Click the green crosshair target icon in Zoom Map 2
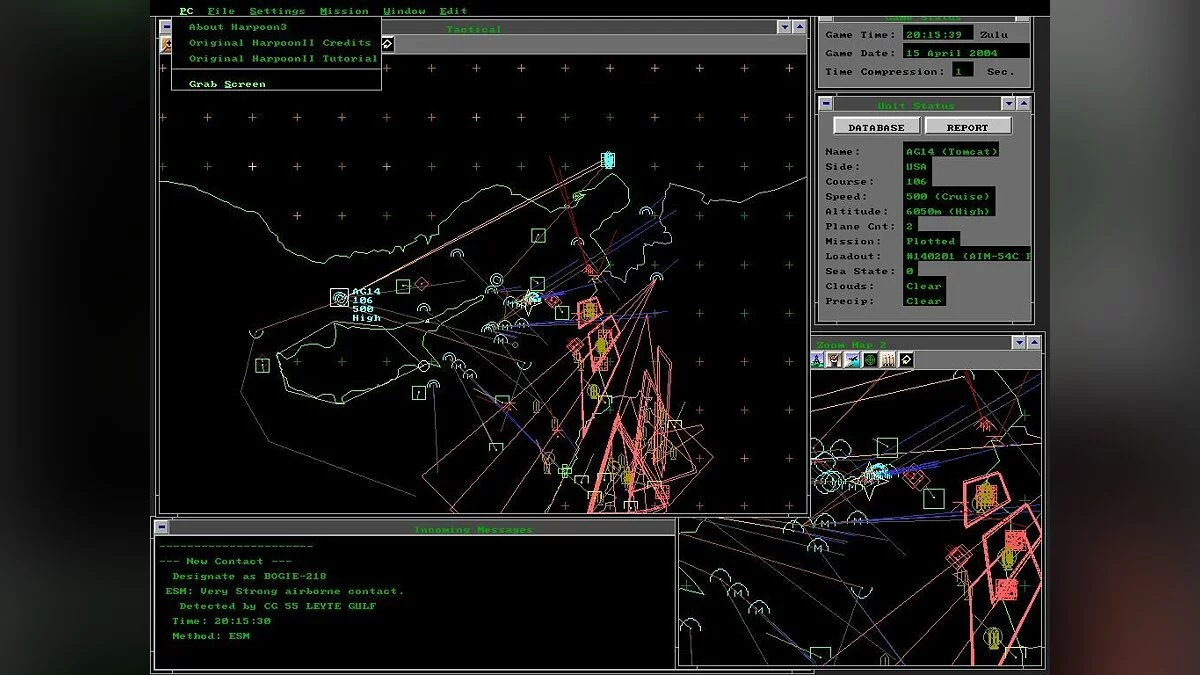 coord(870,360)
